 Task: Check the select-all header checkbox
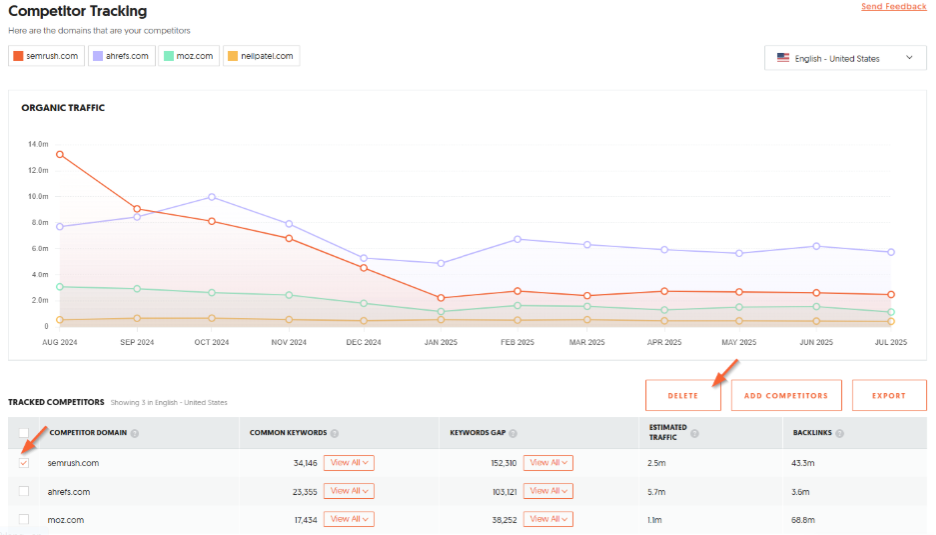24,433
